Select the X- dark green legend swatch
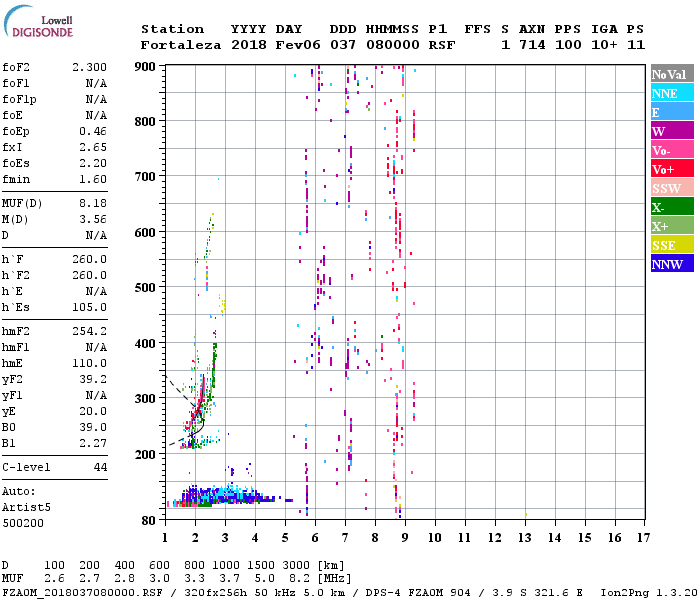700x600 pixels. [672, 207]
